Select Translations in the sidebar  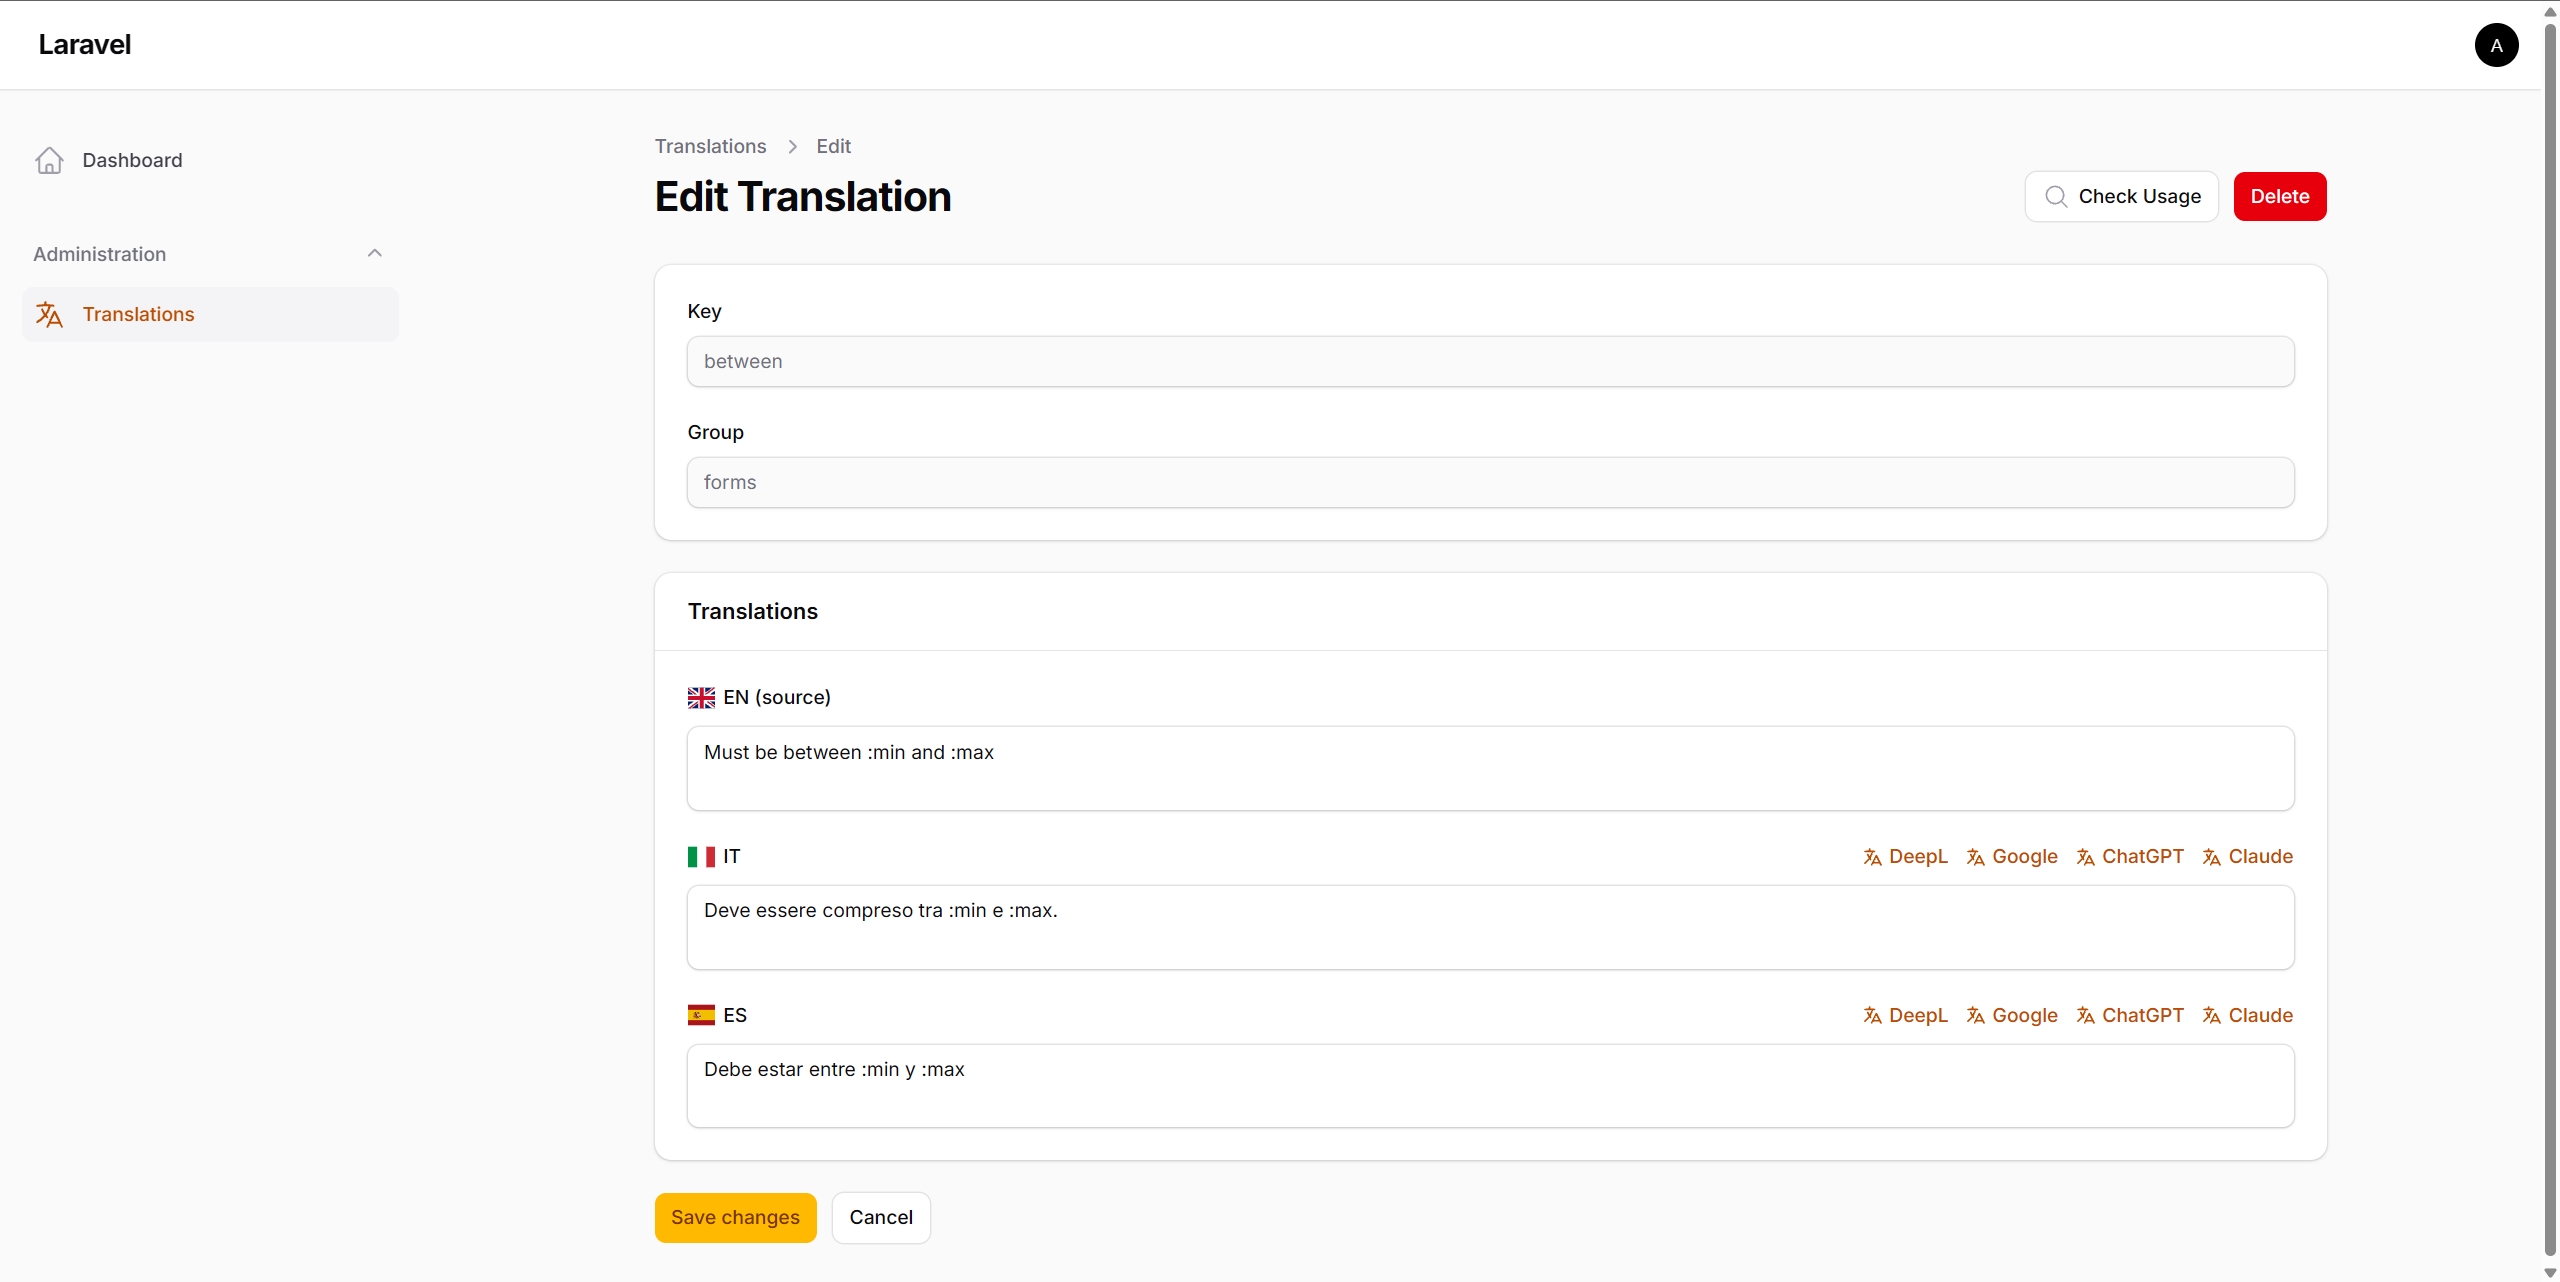[x=139, y=313]
